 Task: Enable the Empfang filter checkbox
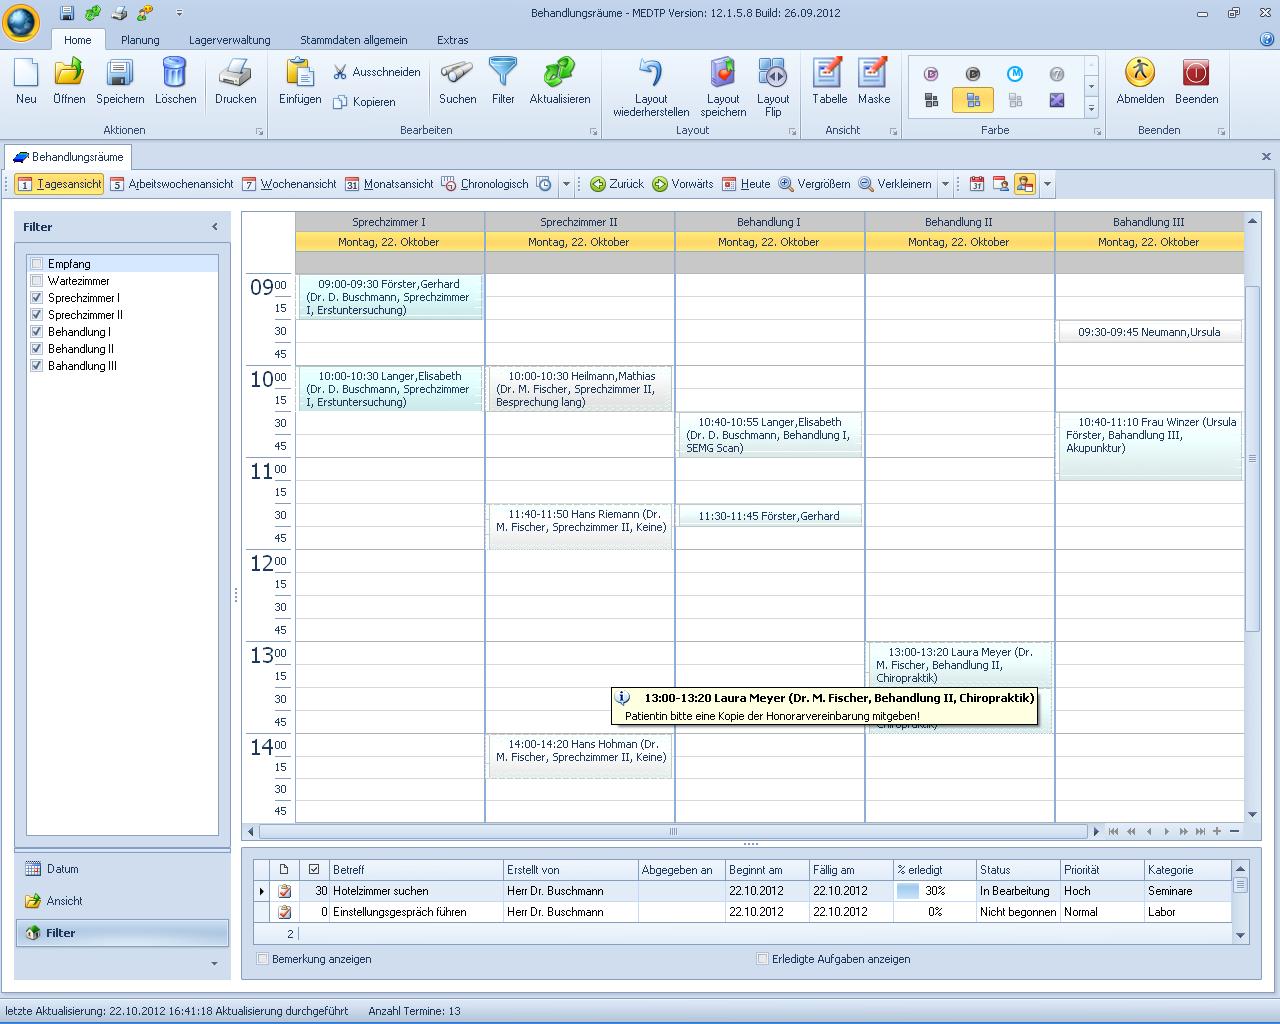coord(37,264)
